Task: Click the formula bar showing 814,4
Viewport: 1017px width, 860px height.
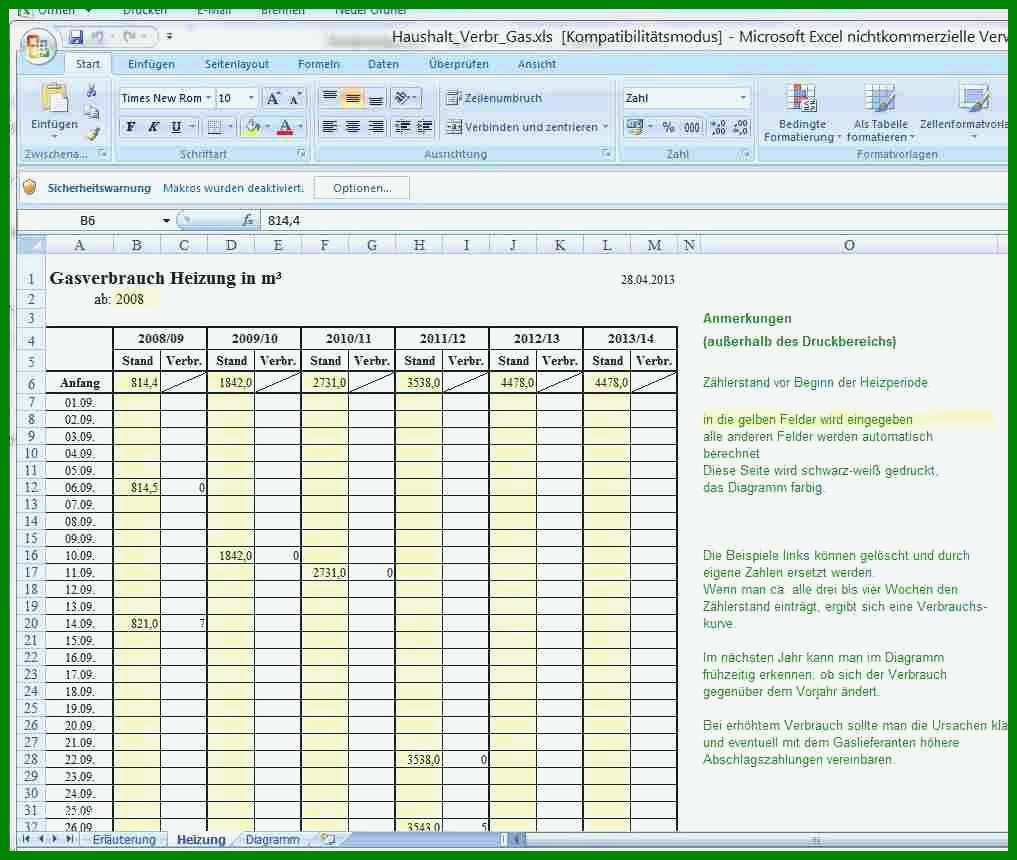Action: coord(633,221)
